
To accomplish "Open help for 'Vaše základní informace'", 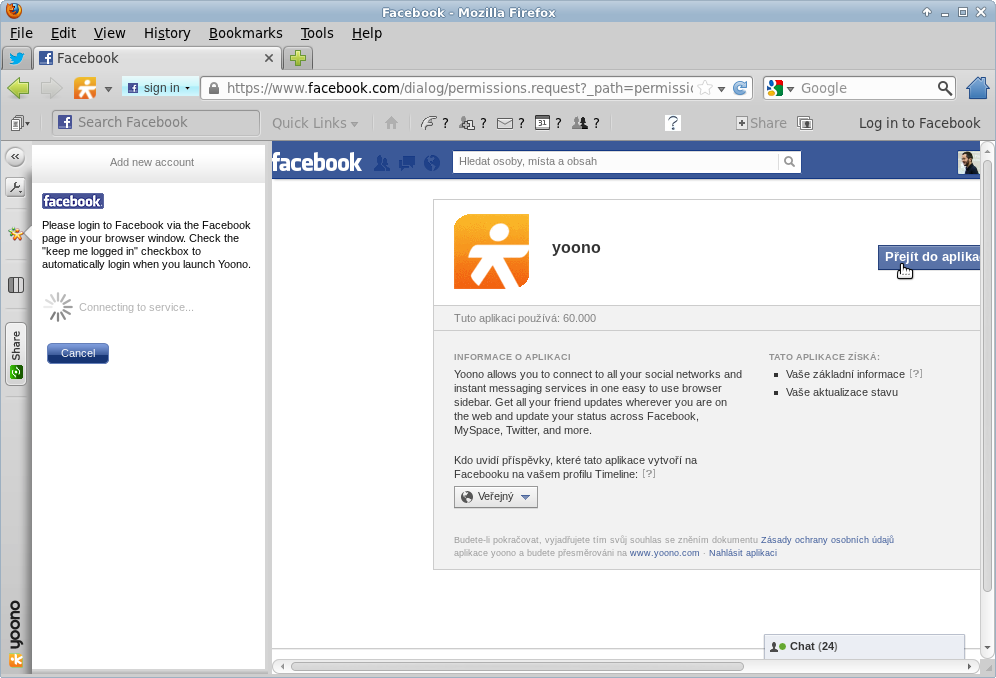I will click(x=915, y=374).
